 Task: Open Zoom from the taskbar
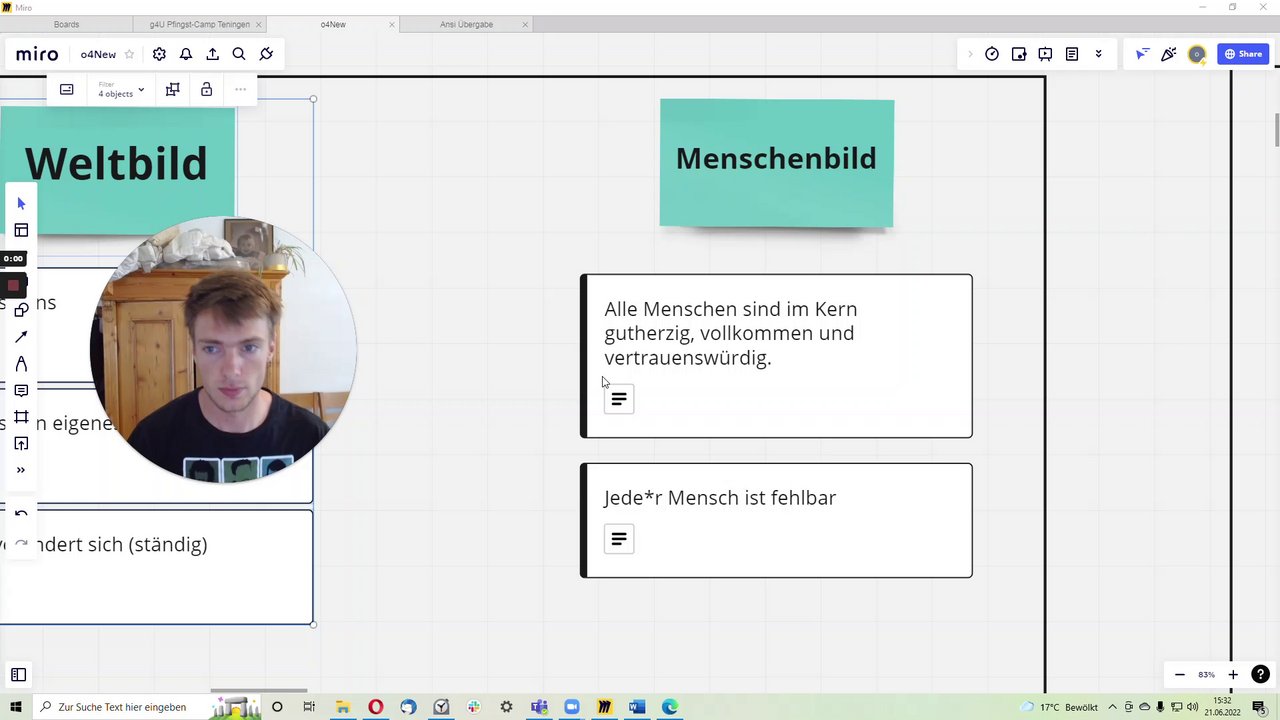572,707
